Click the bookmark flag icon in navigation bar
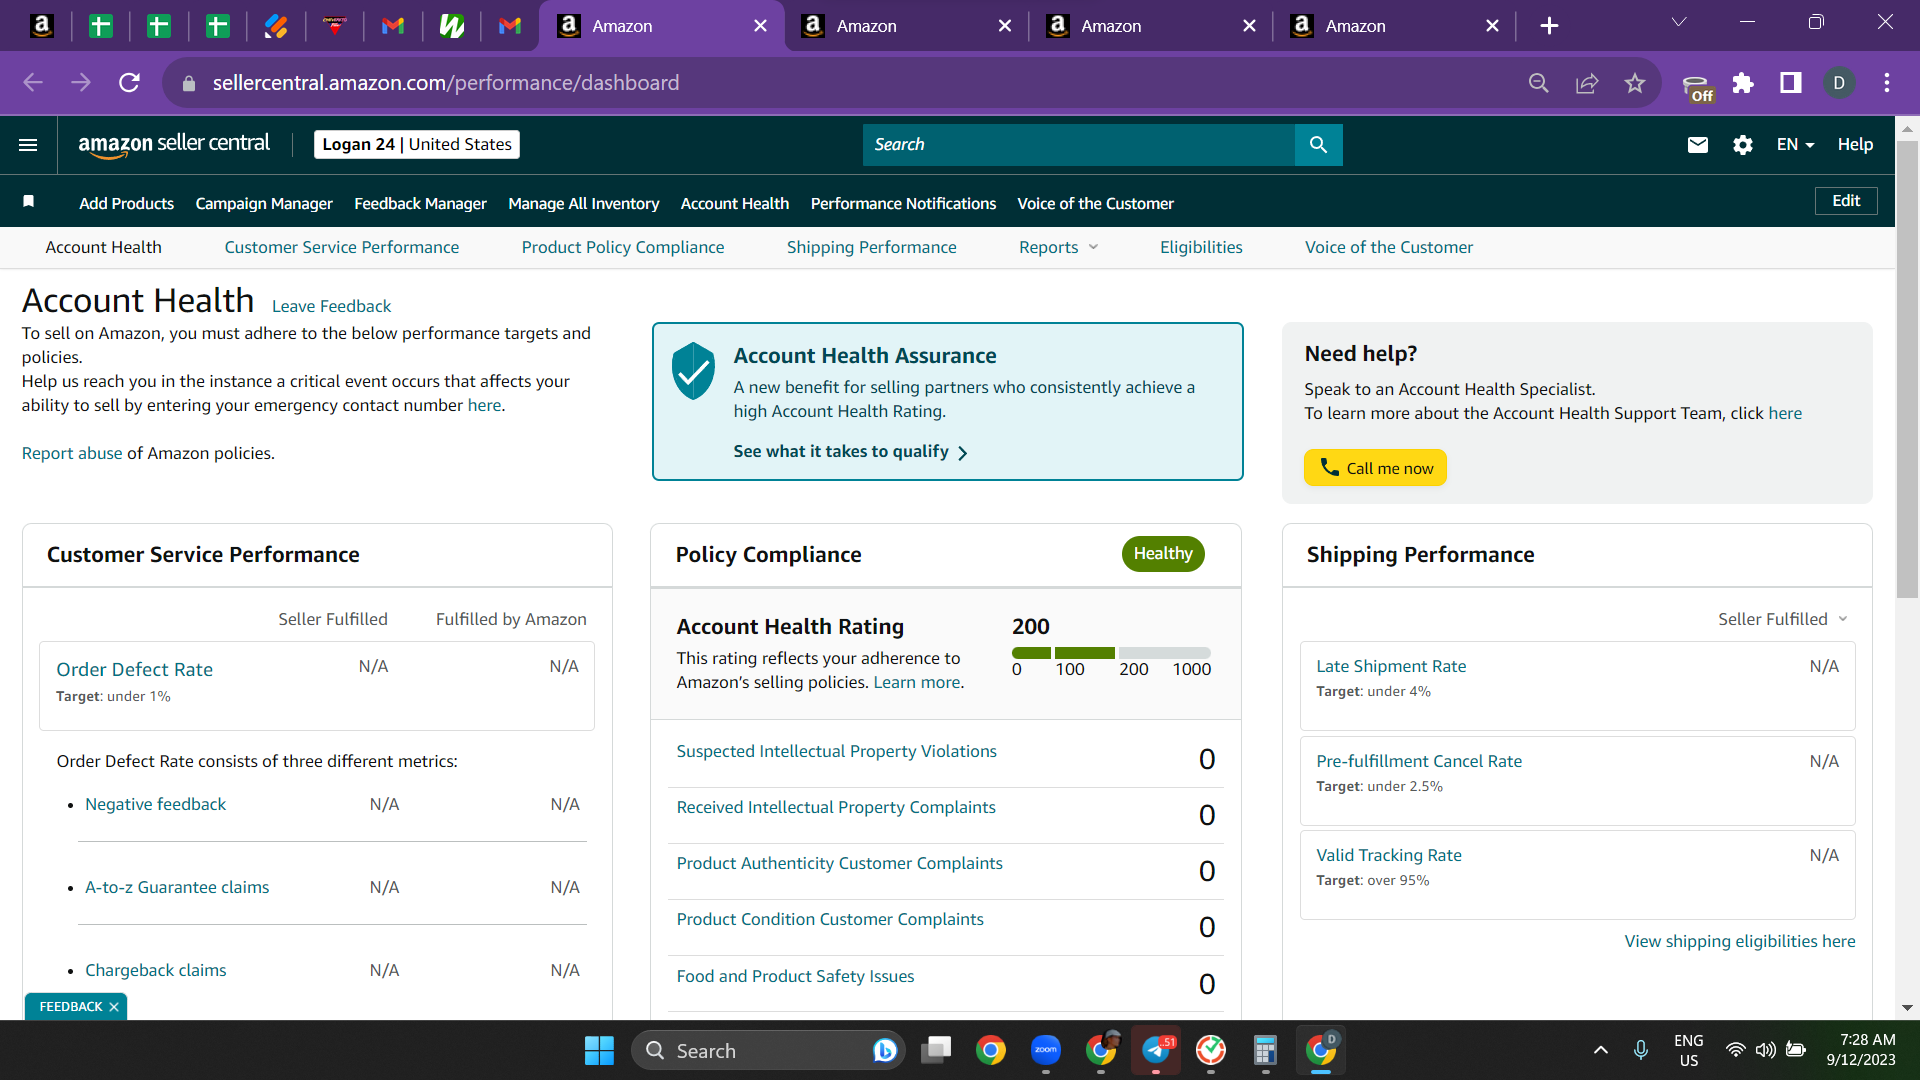Image resolution: width=1920 pixels, height=1080 pixels. click(x=29, y=202)
